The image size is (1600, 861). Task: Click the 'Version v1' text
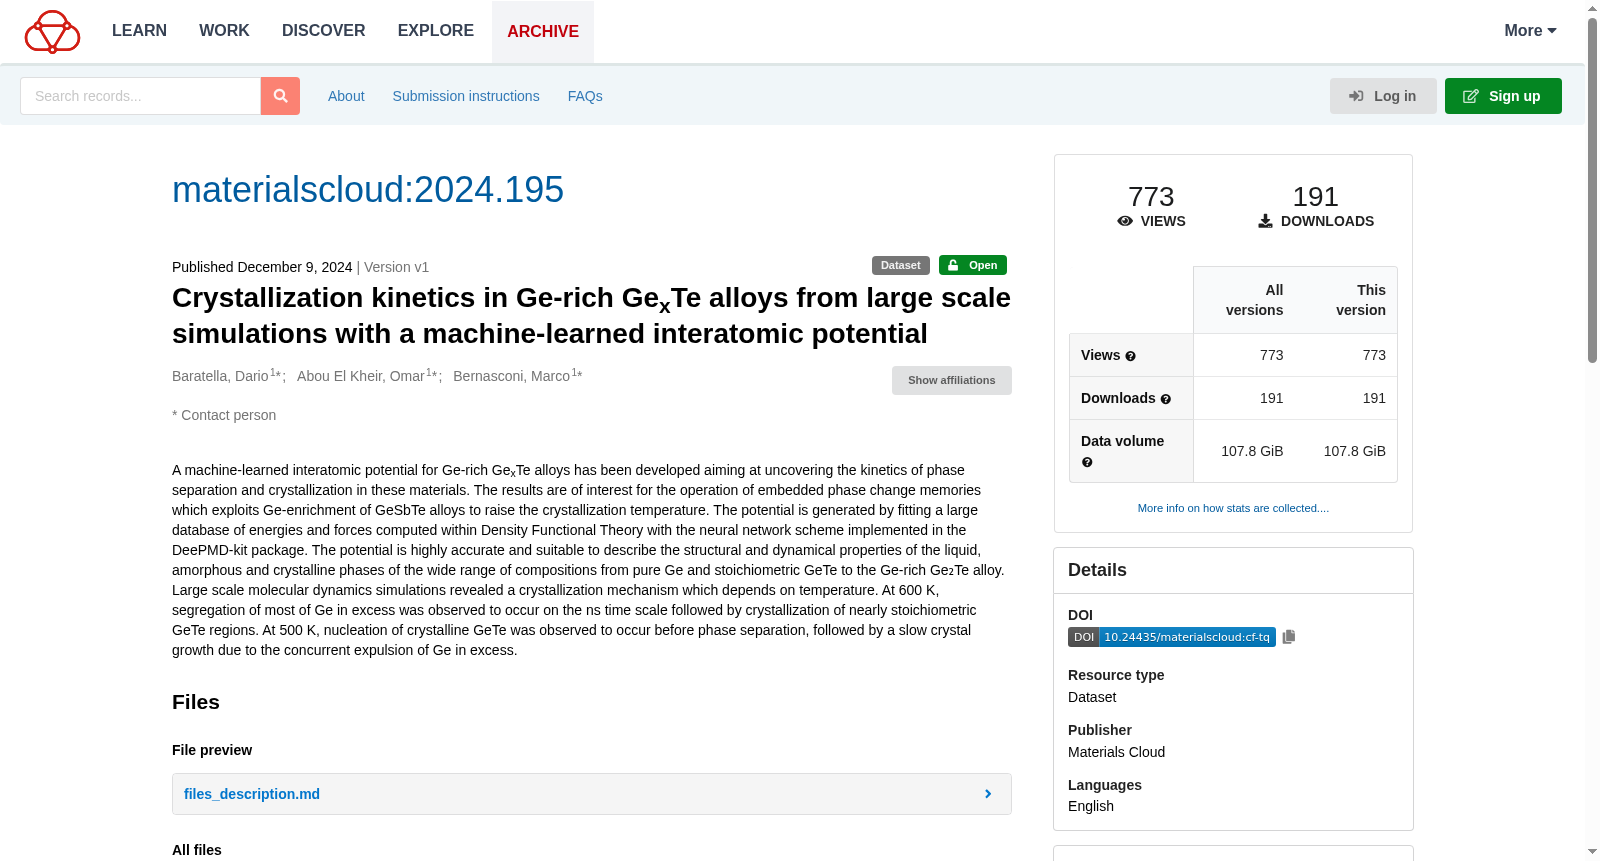pyautogui.click(x=396, y=267)
